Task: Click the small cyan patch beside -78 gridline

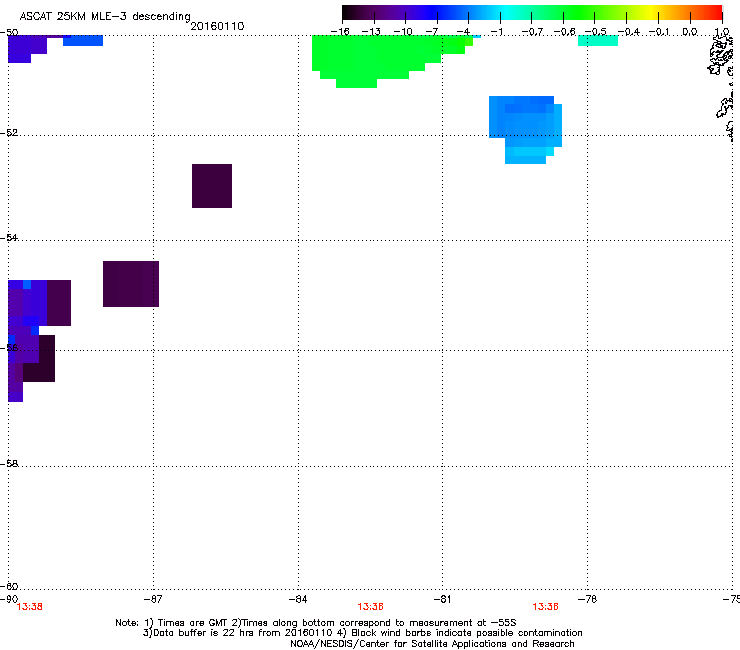Action: [x=598, y=41]
